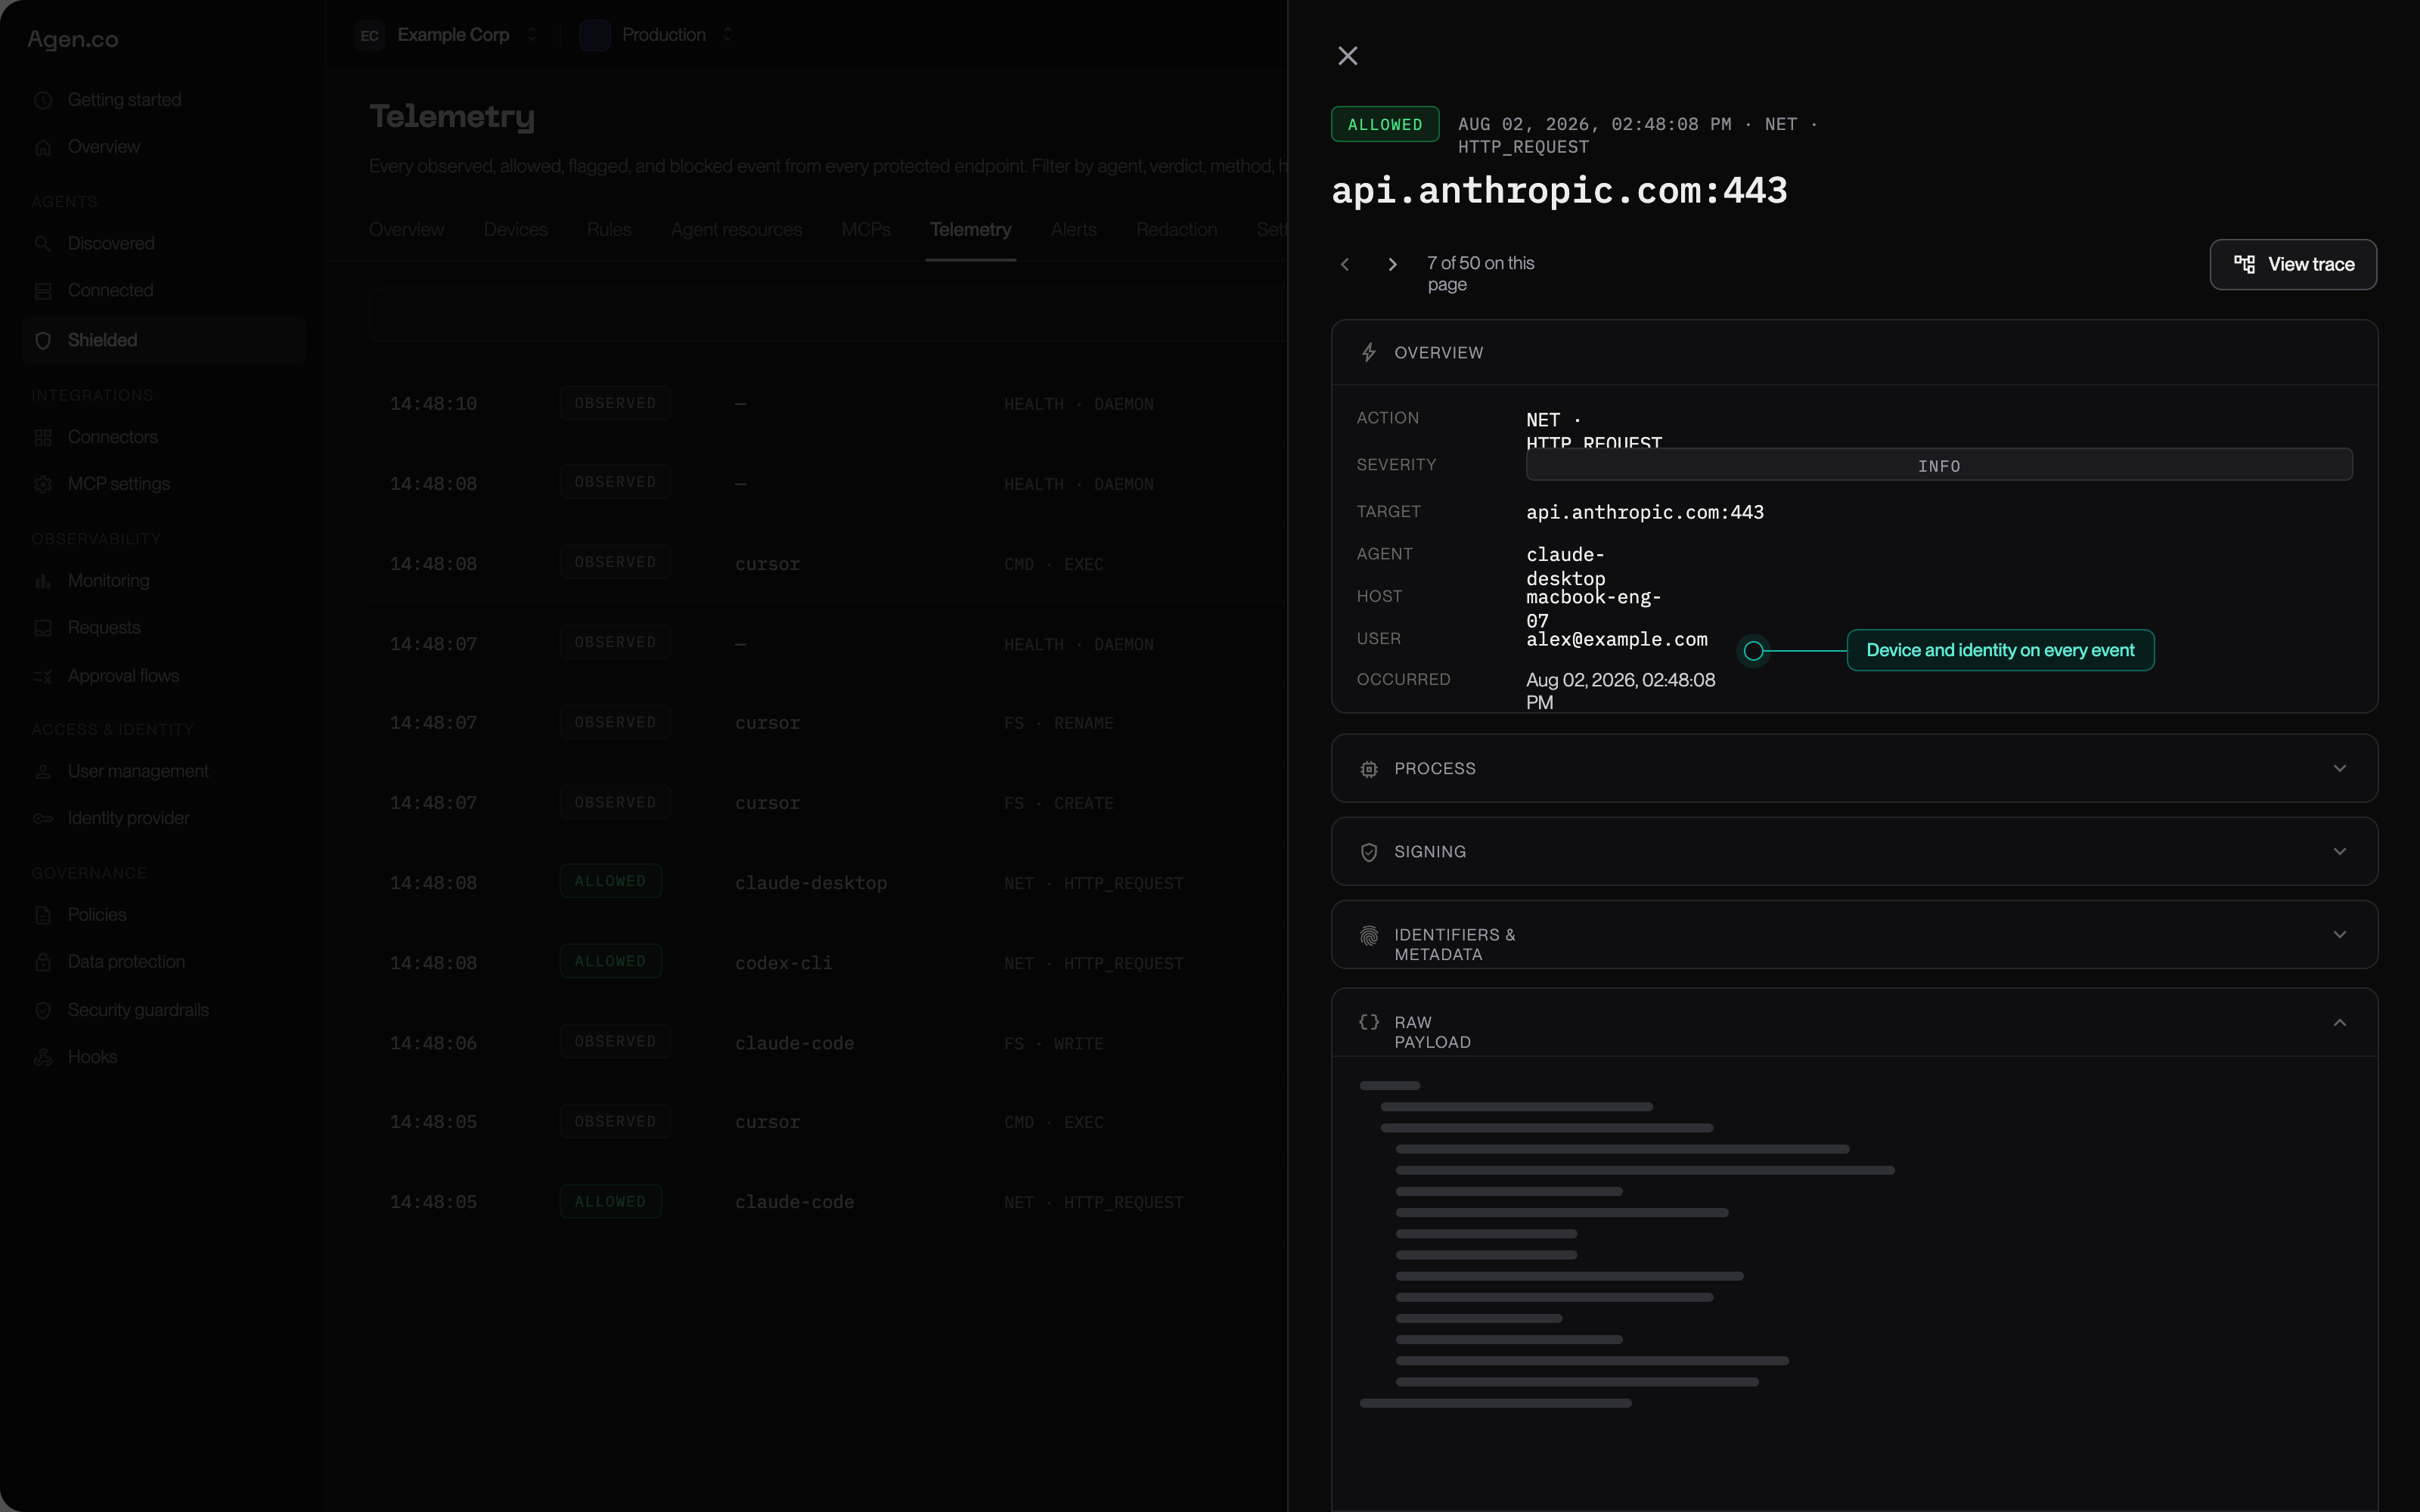Select the claude-desktop HTTP_REQUEST row

click(x=828, y=882)
